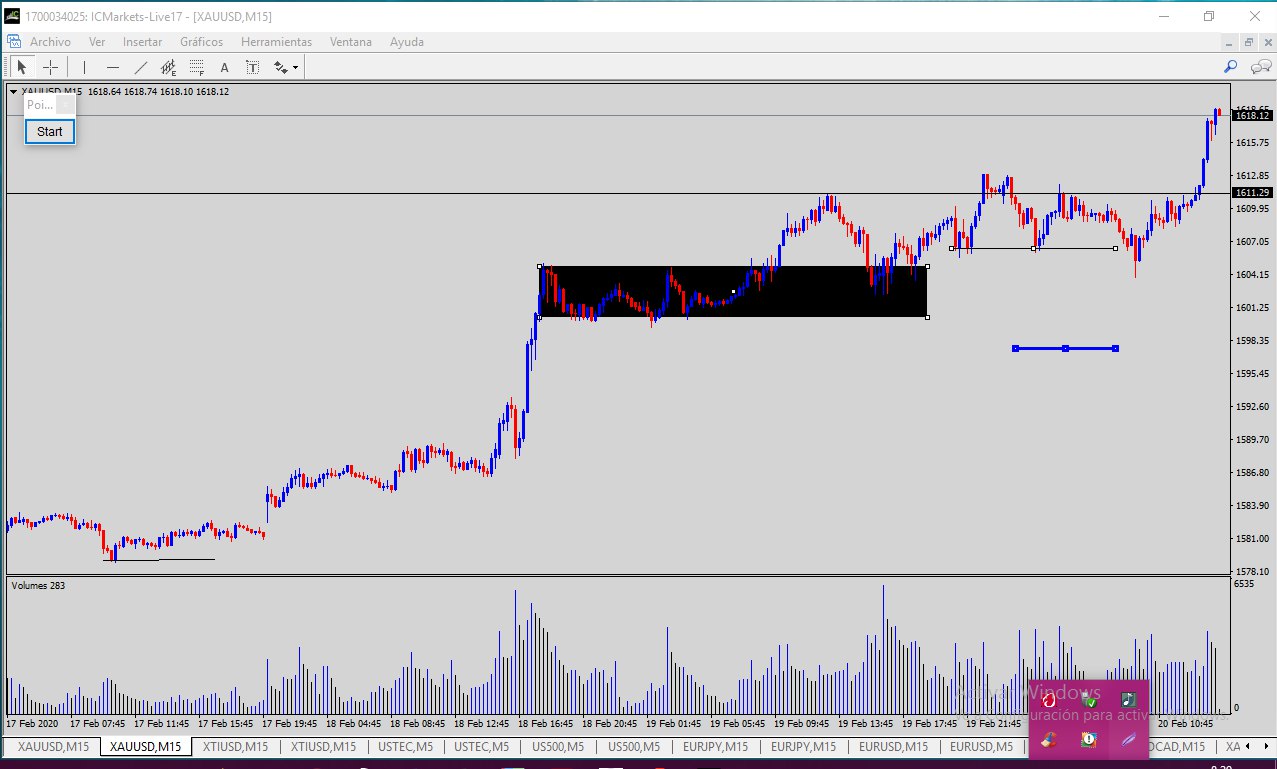The image size is (1277, 769).
Task: Open the first XTIUSD,M15 chart tab
Action: coord(235,746)
